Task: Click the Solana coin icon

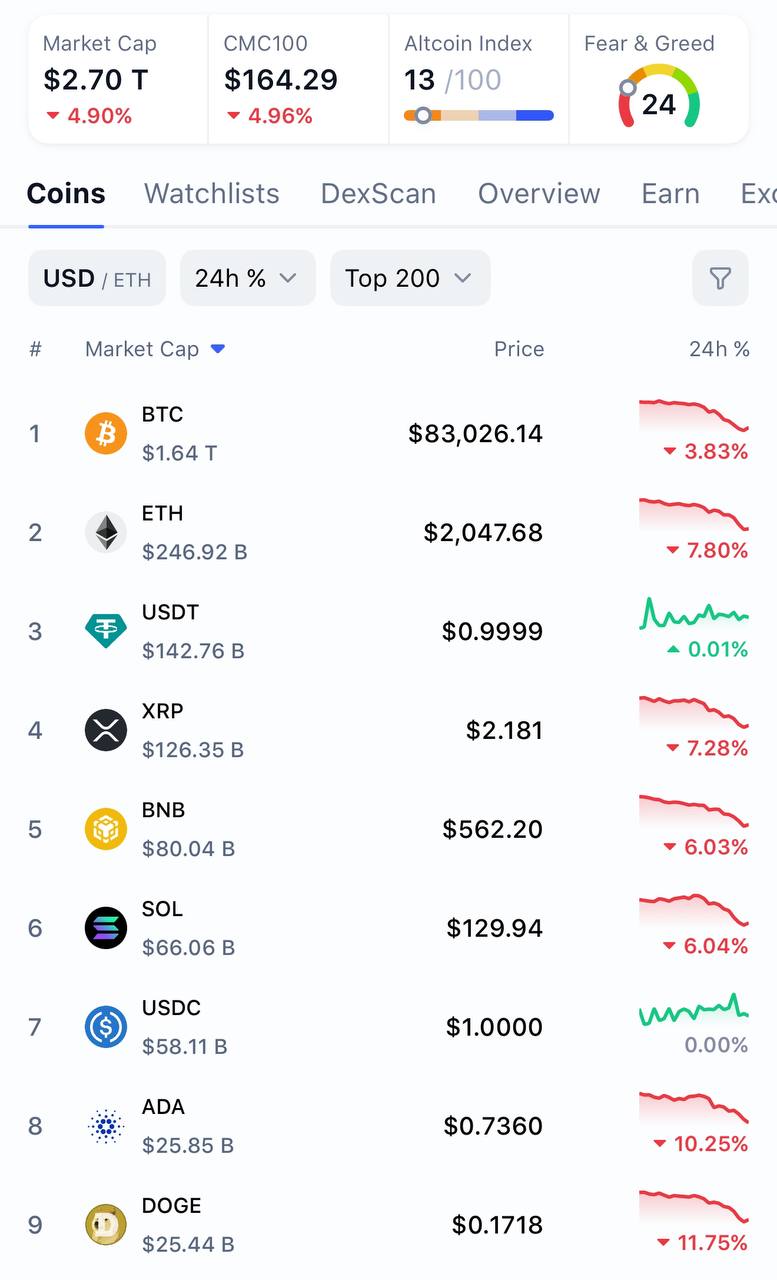Action: pyautogui.click(x=105, y=928)
